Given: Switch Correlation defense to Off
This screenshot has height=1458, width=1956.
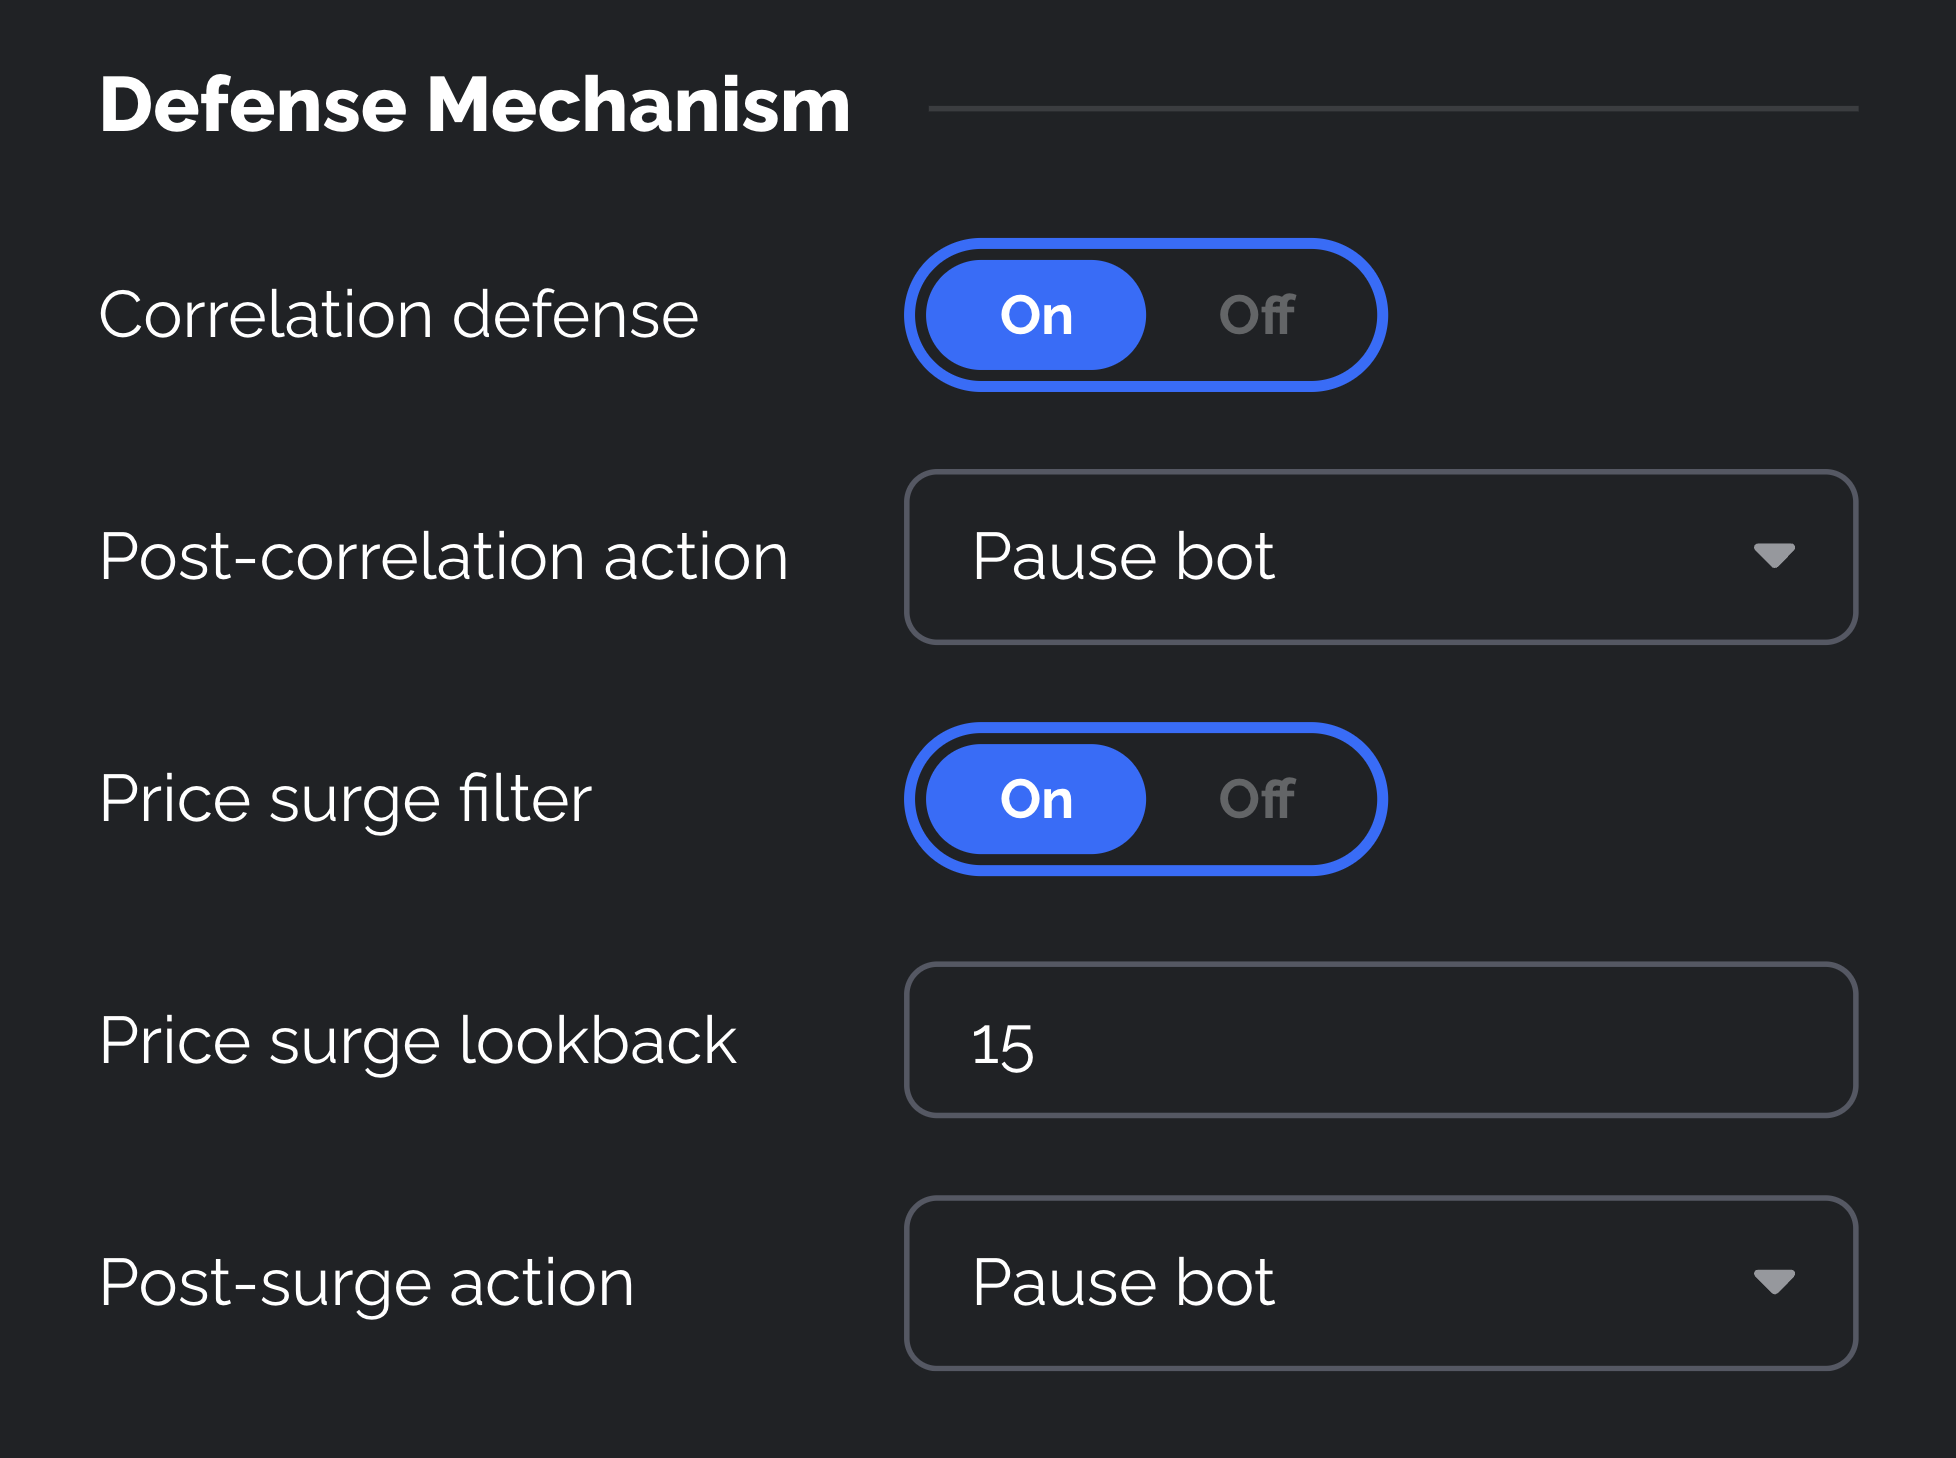Looking at the screenshot, I should pyautogui.click(x=1257, y=315).
